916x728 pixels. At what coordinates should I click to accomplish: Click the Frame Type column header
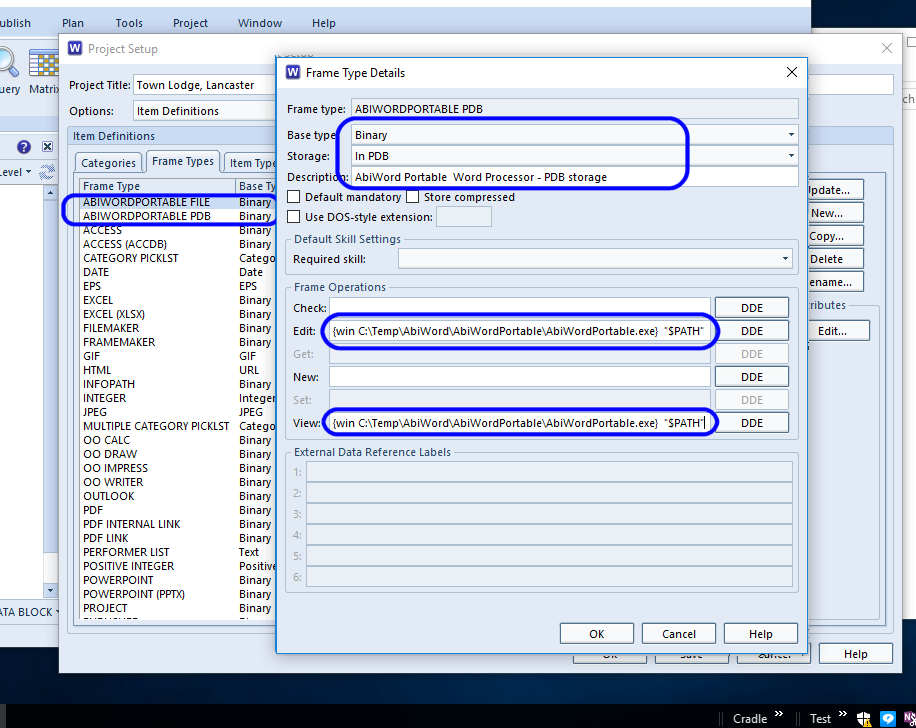[x=157, y=186]
